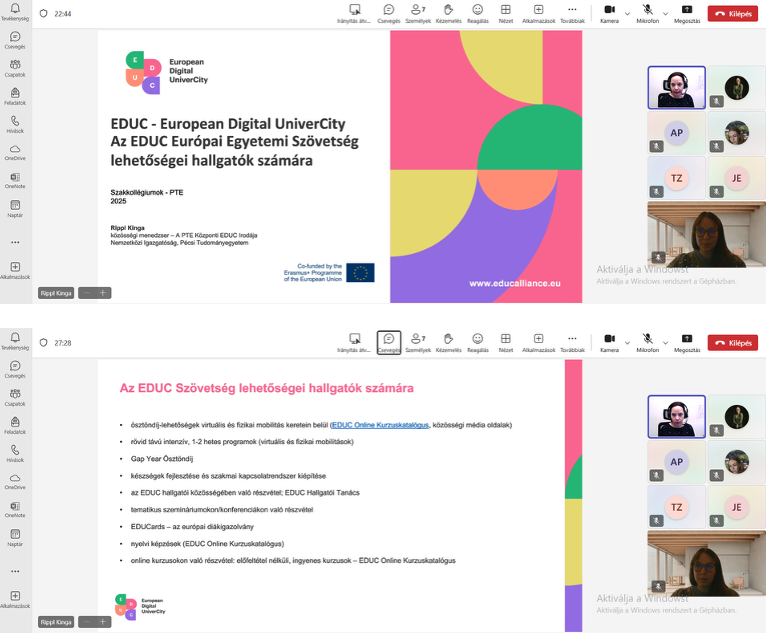
Task: Select AP participant tile in the 22:44 window
Action: click(x=677, y=133)
